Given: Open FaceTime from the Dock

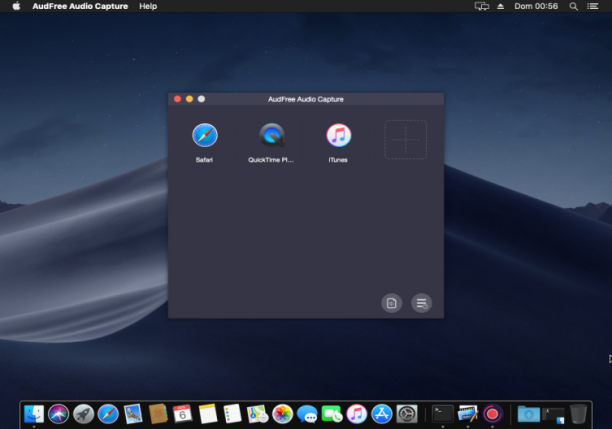Looking at the screenshot, I should [x=332, y=414].
